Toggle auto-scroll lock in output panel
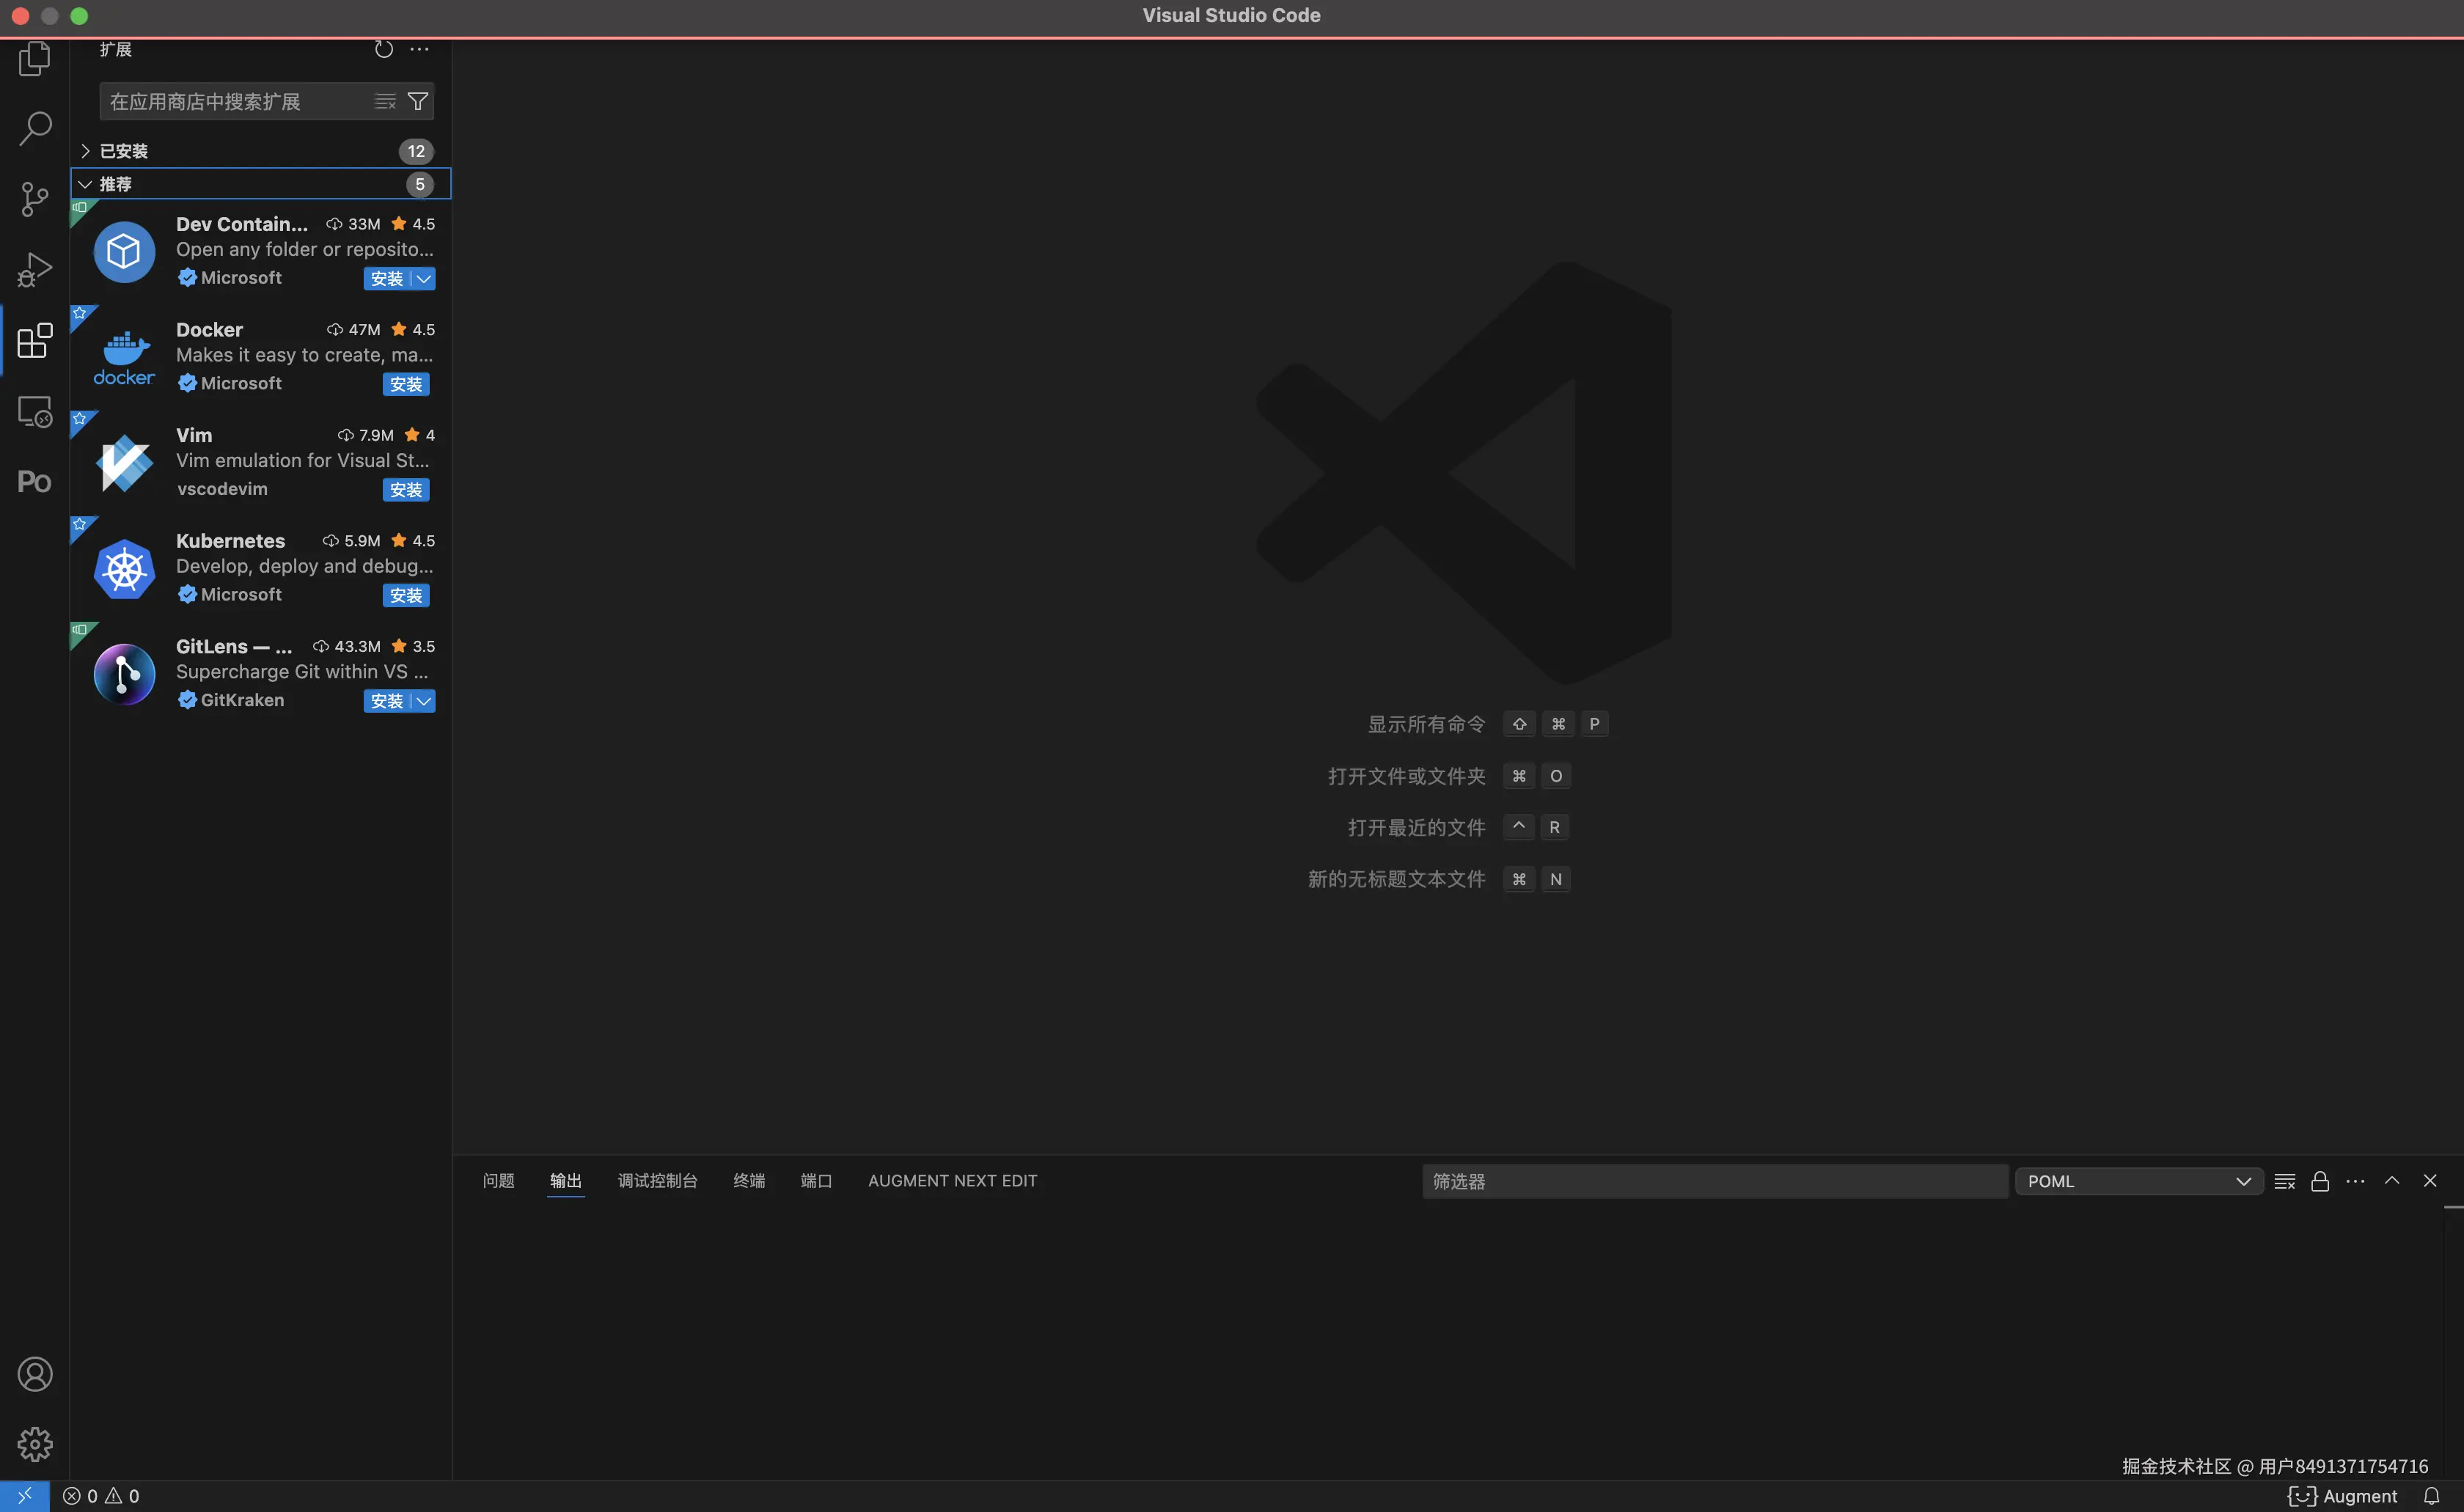 (2320, 1180)
